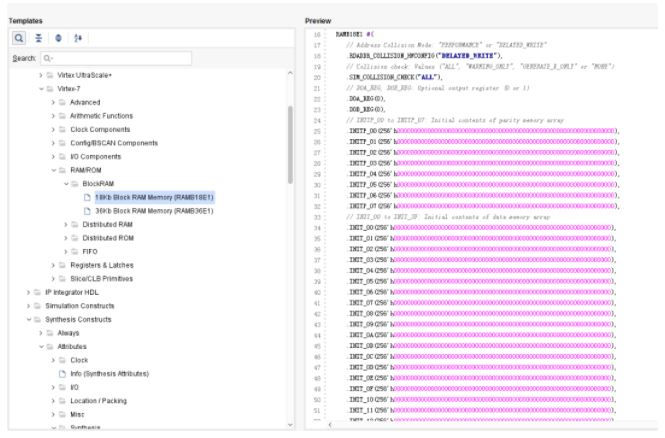Select the Virtex UltraScale+ tree label

coord(84,75)
